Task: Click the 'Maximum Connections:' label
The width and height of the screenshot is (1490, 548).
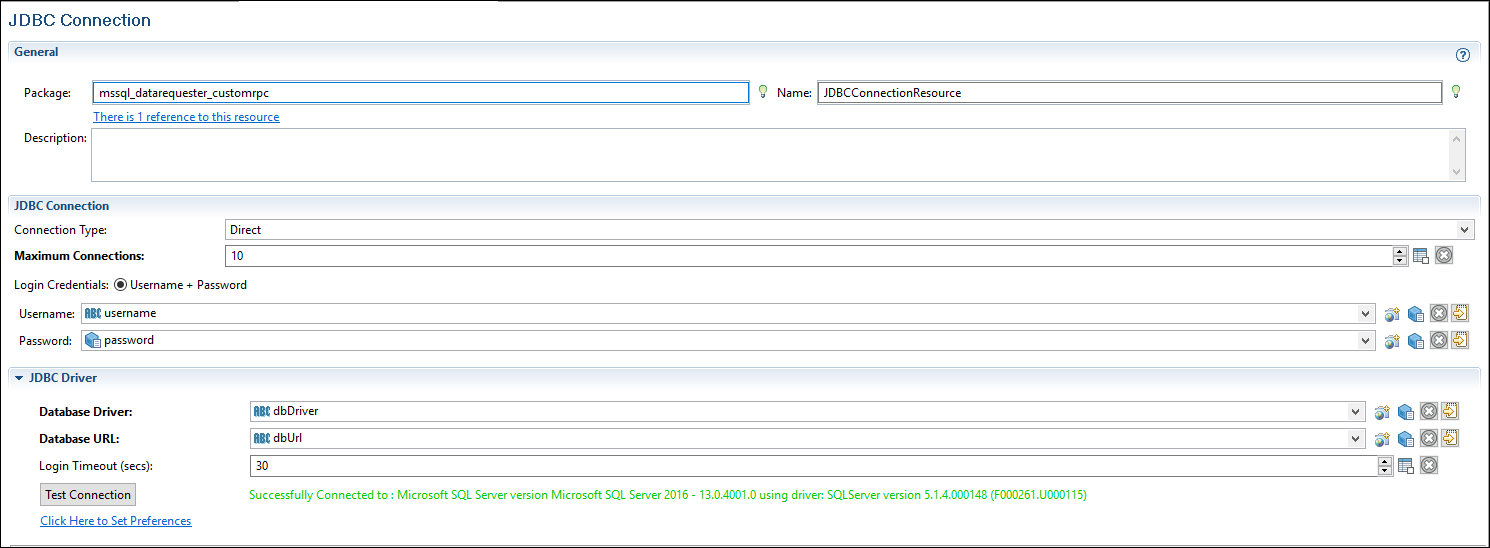Action: (x=79, y=256)
